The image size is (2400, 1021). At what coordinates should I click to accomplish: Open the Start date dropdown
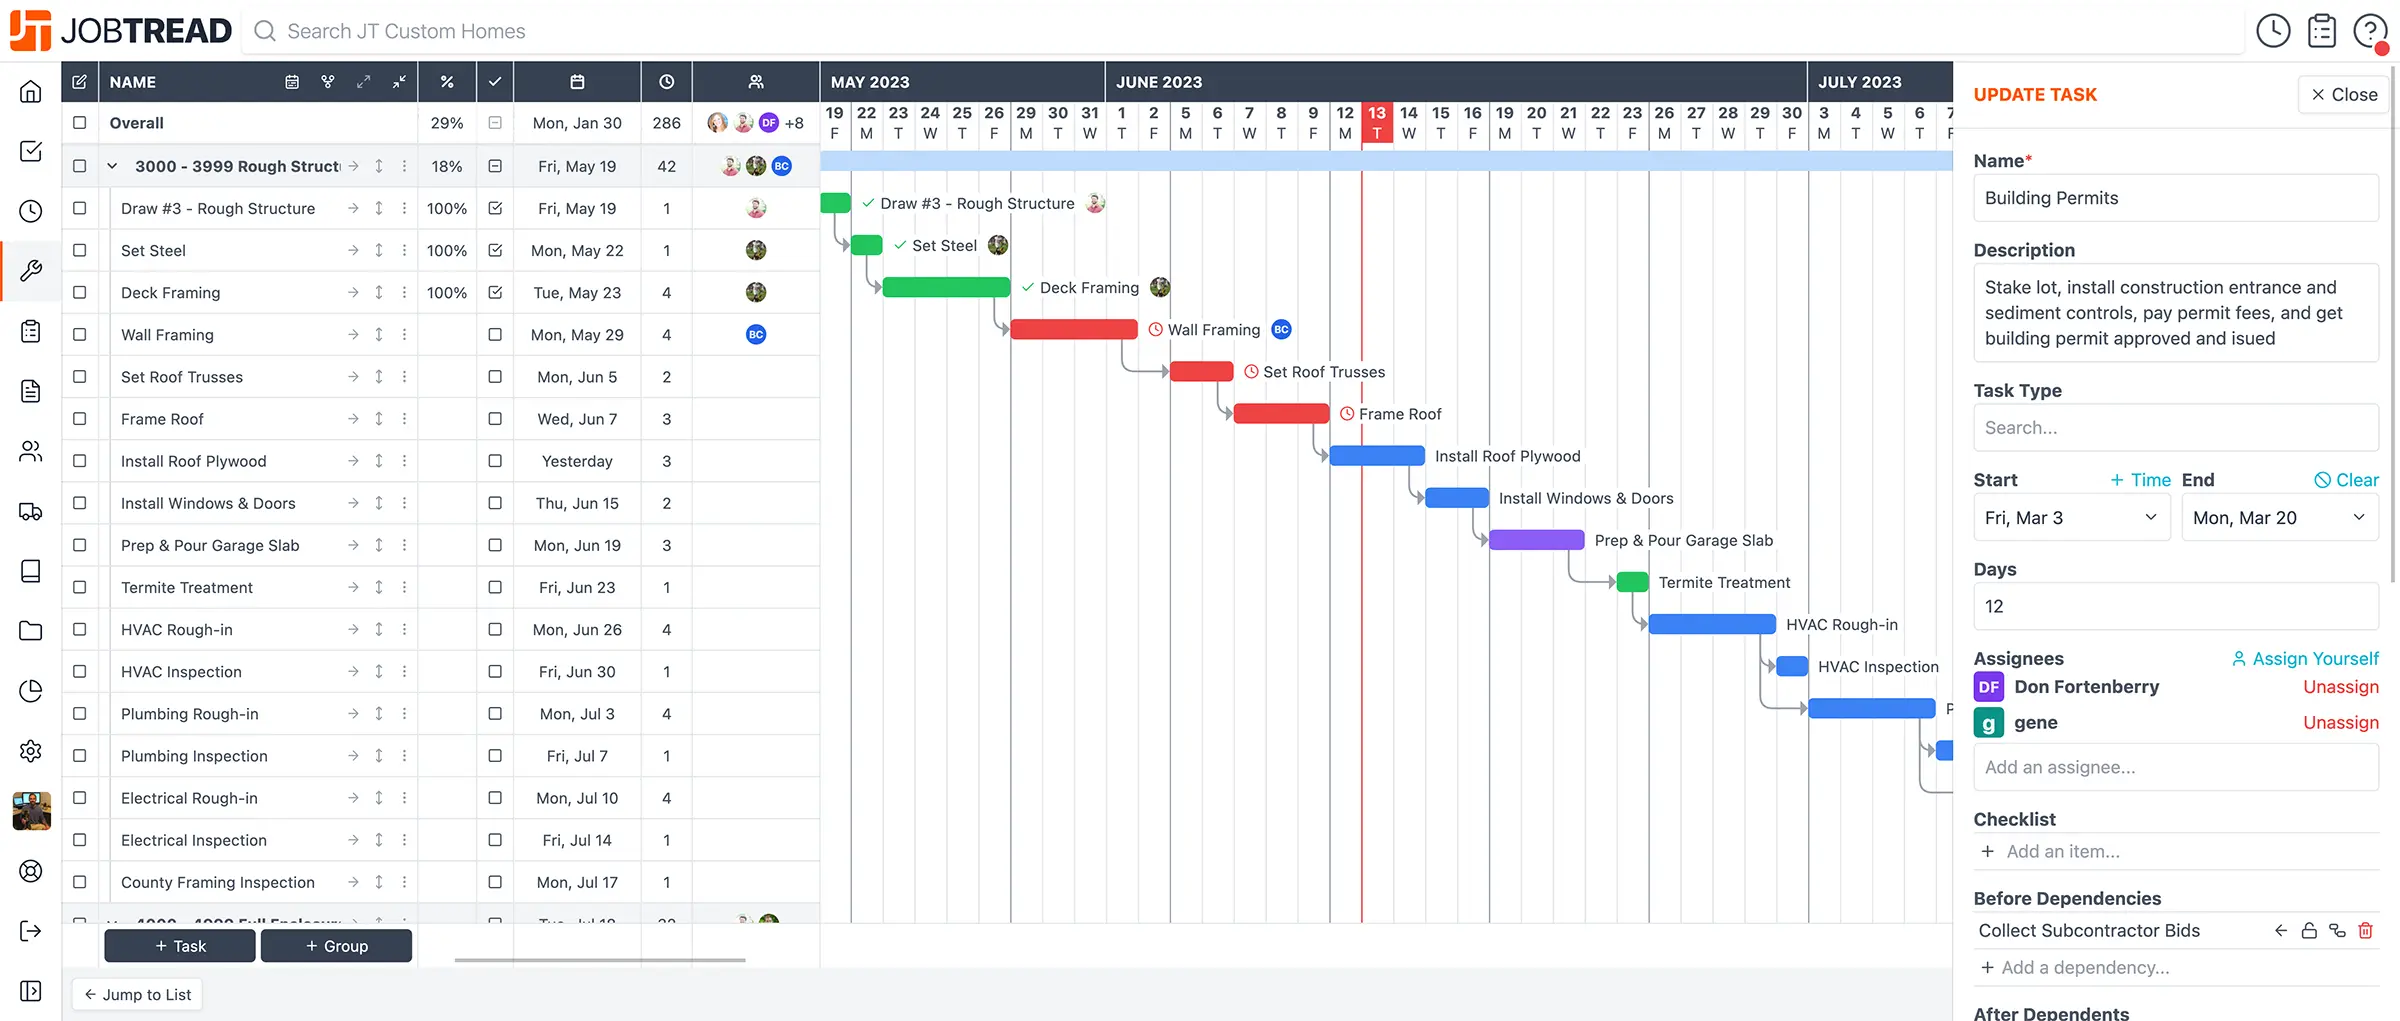click(2071, 518)
